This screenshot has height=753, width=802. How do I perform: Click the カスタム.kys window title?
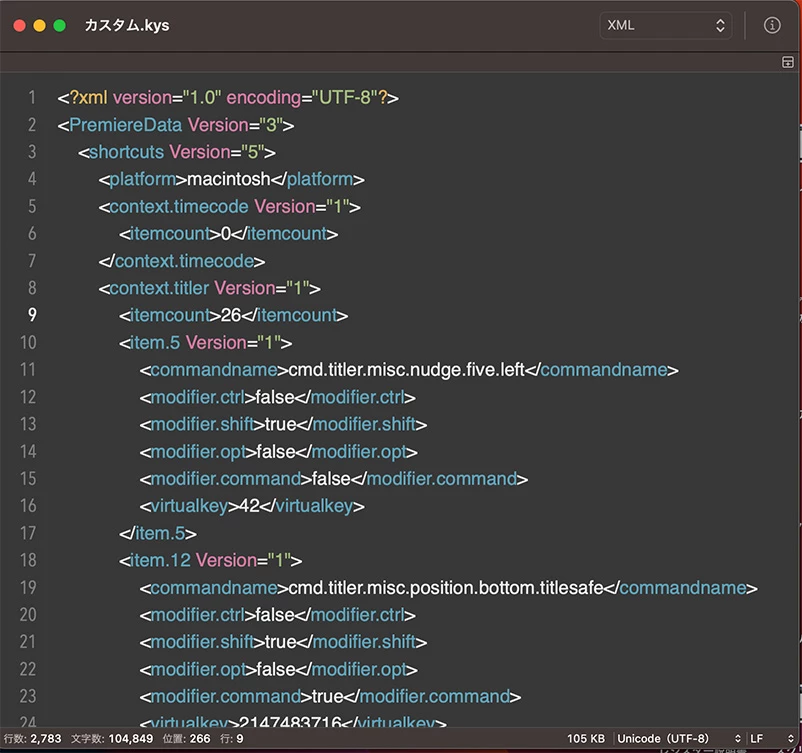(x=127, y=25)
